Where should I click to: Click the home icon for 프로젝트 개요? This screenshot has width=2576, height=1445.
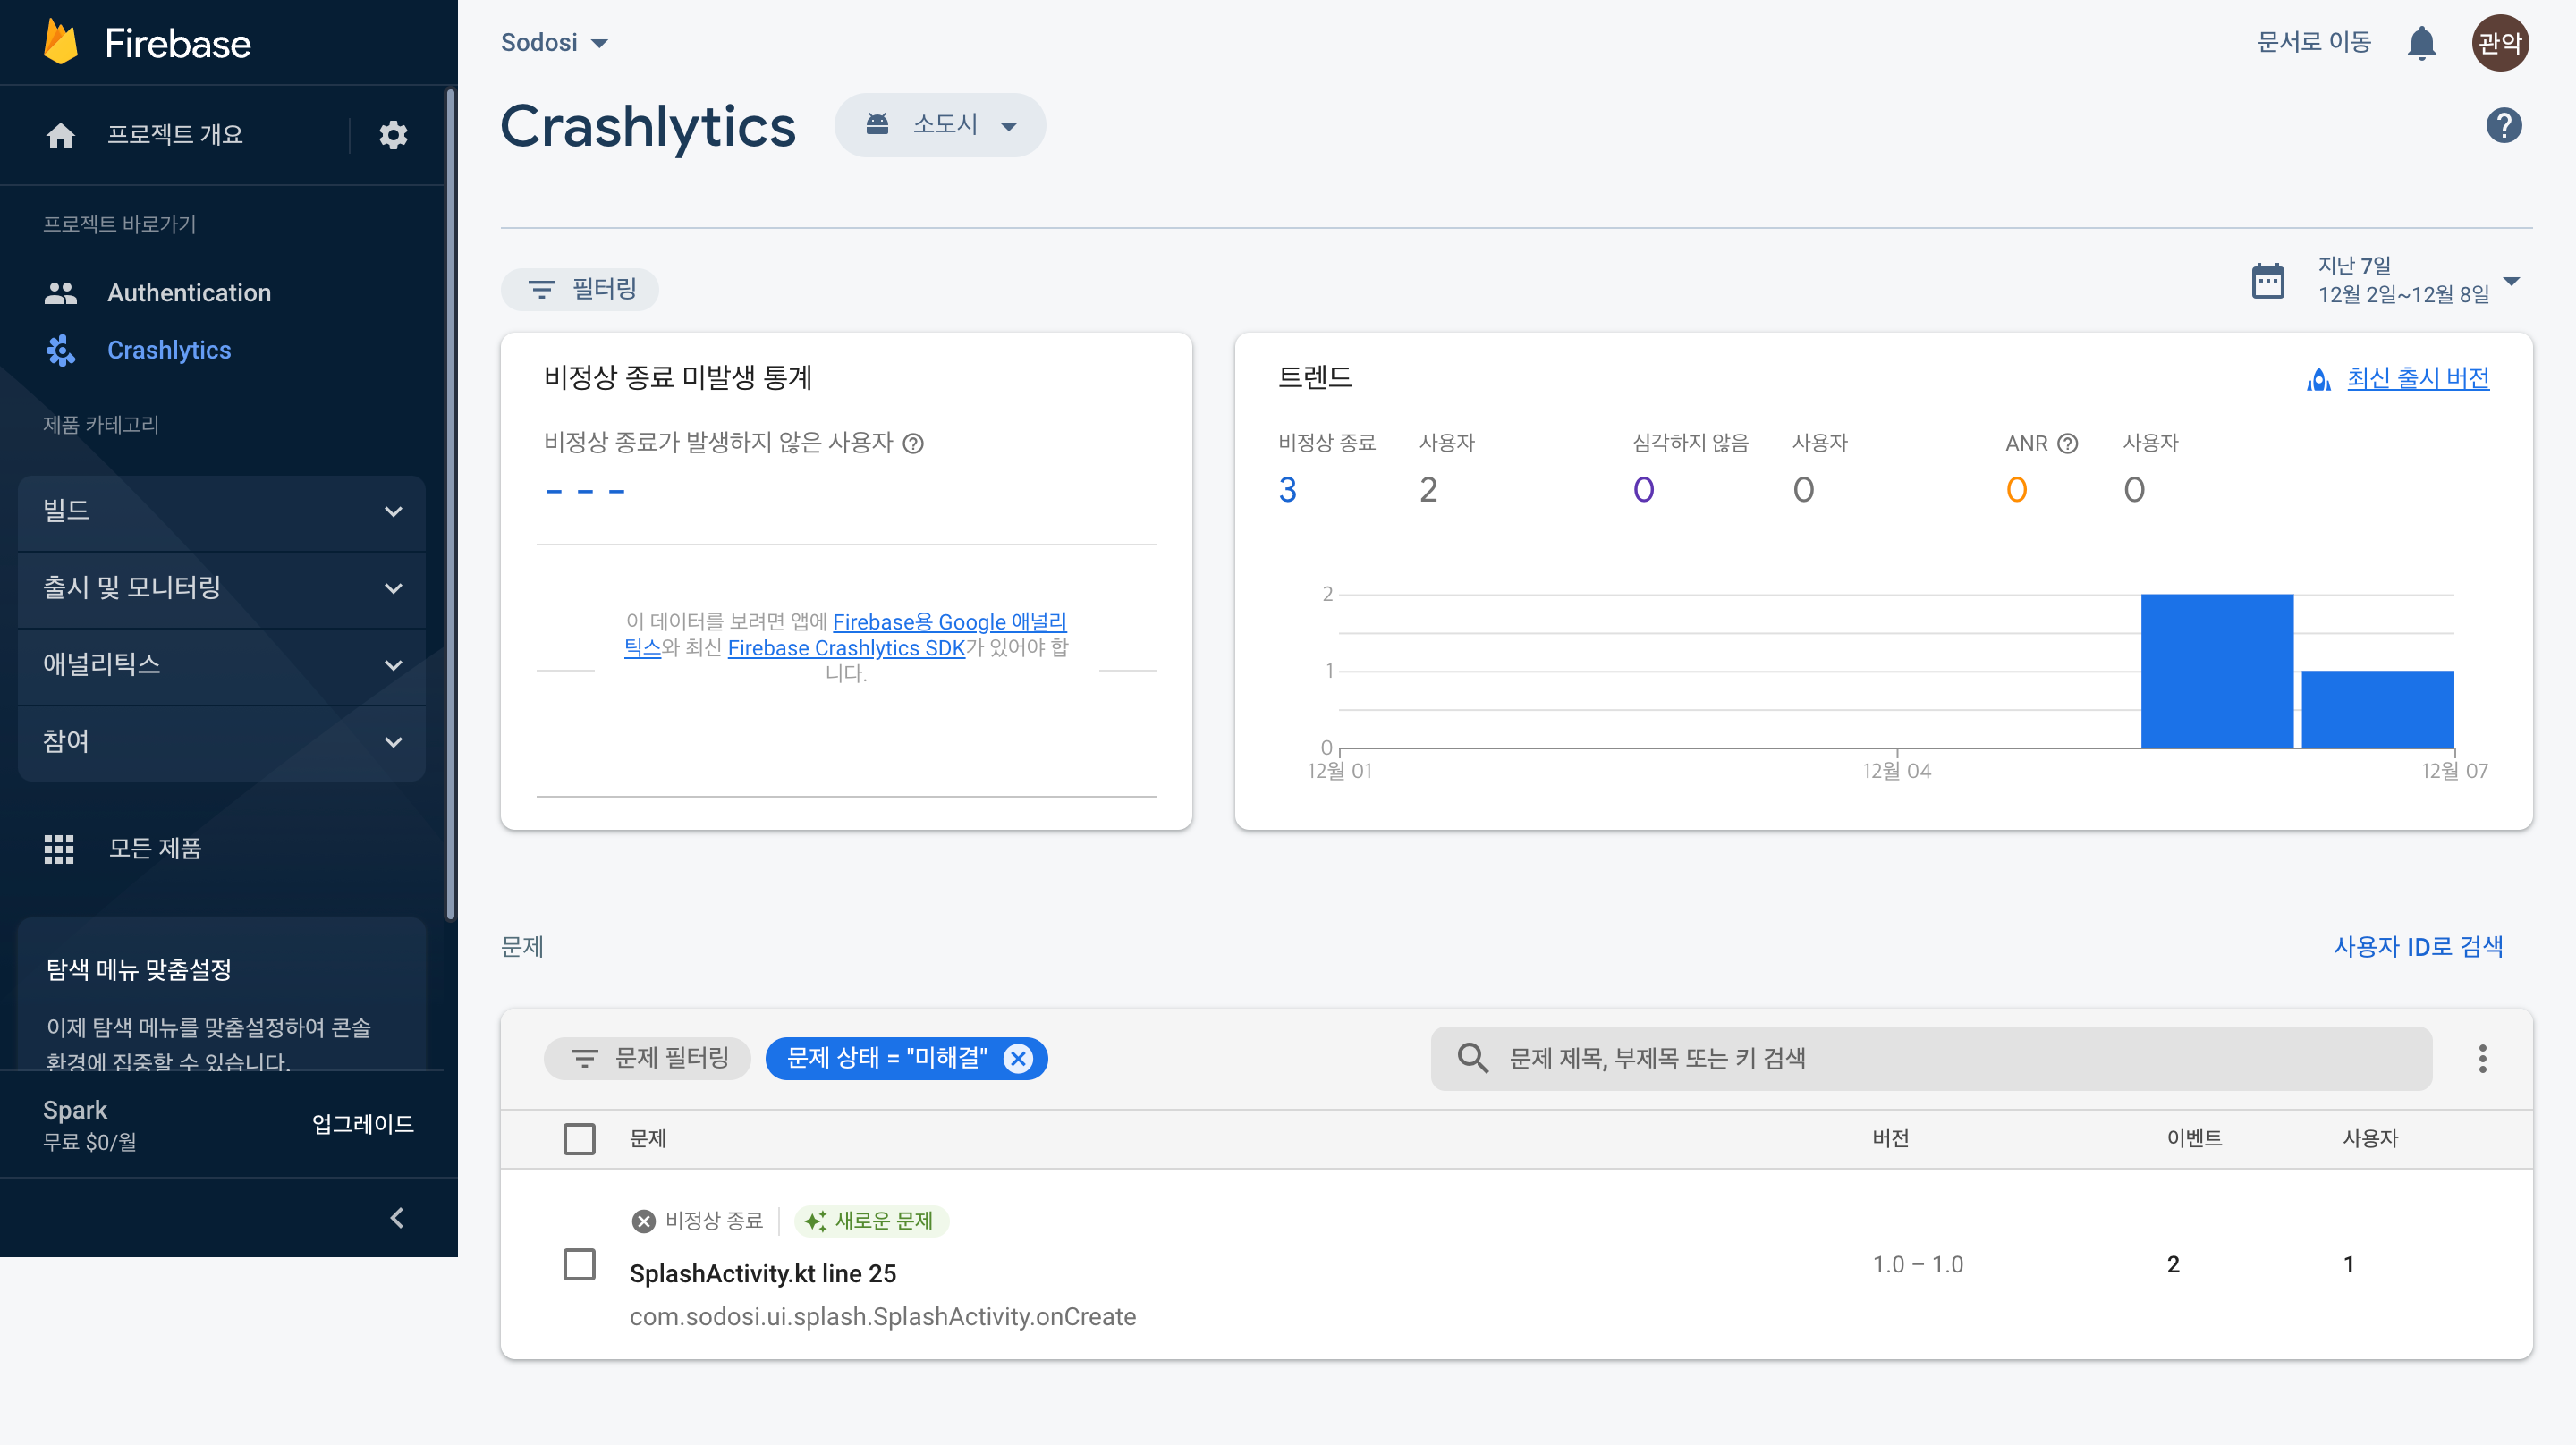point(61,134)
